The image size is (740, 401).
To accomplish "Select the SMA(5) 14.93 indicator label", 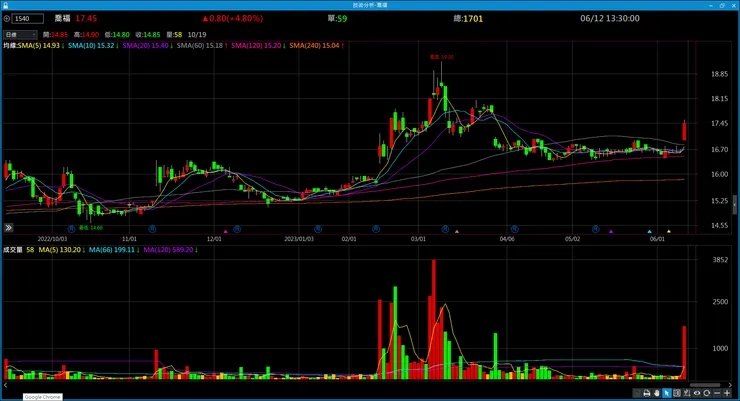I will click(41, 45).
